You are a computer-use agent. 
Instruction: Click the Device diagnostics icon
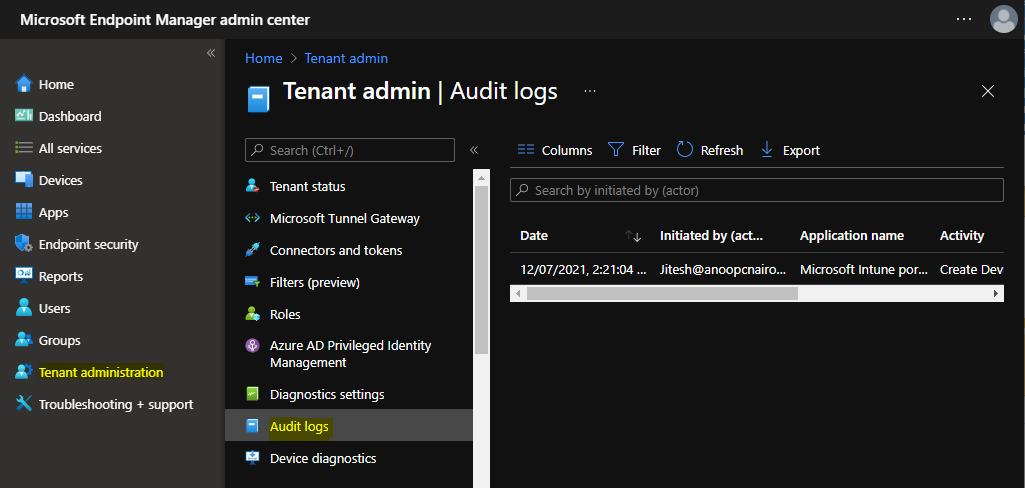252,458
